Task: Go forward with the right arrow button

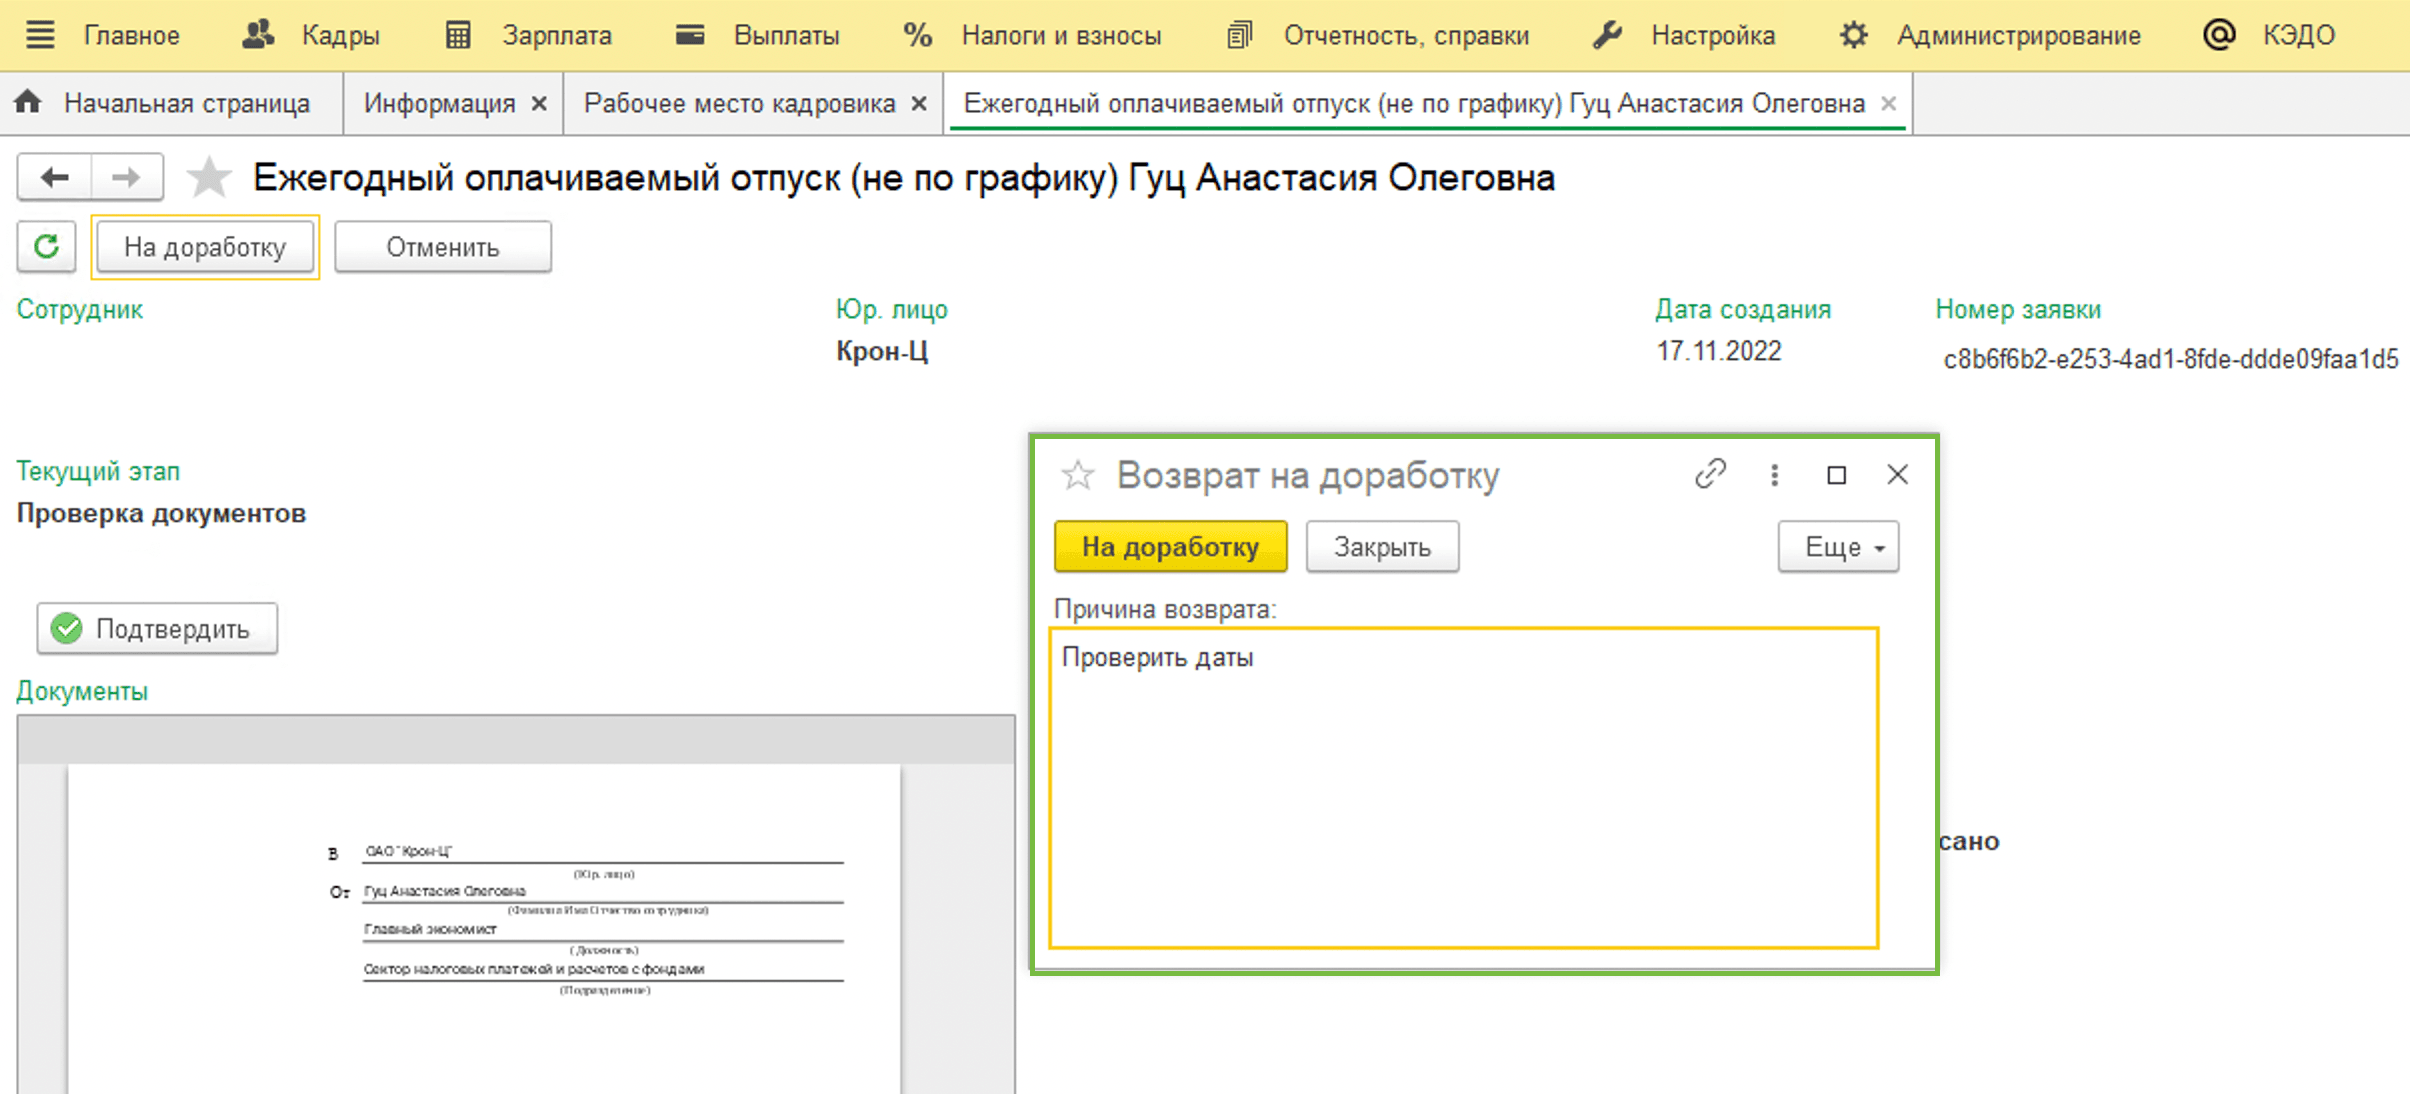Action: pos(127,178)
